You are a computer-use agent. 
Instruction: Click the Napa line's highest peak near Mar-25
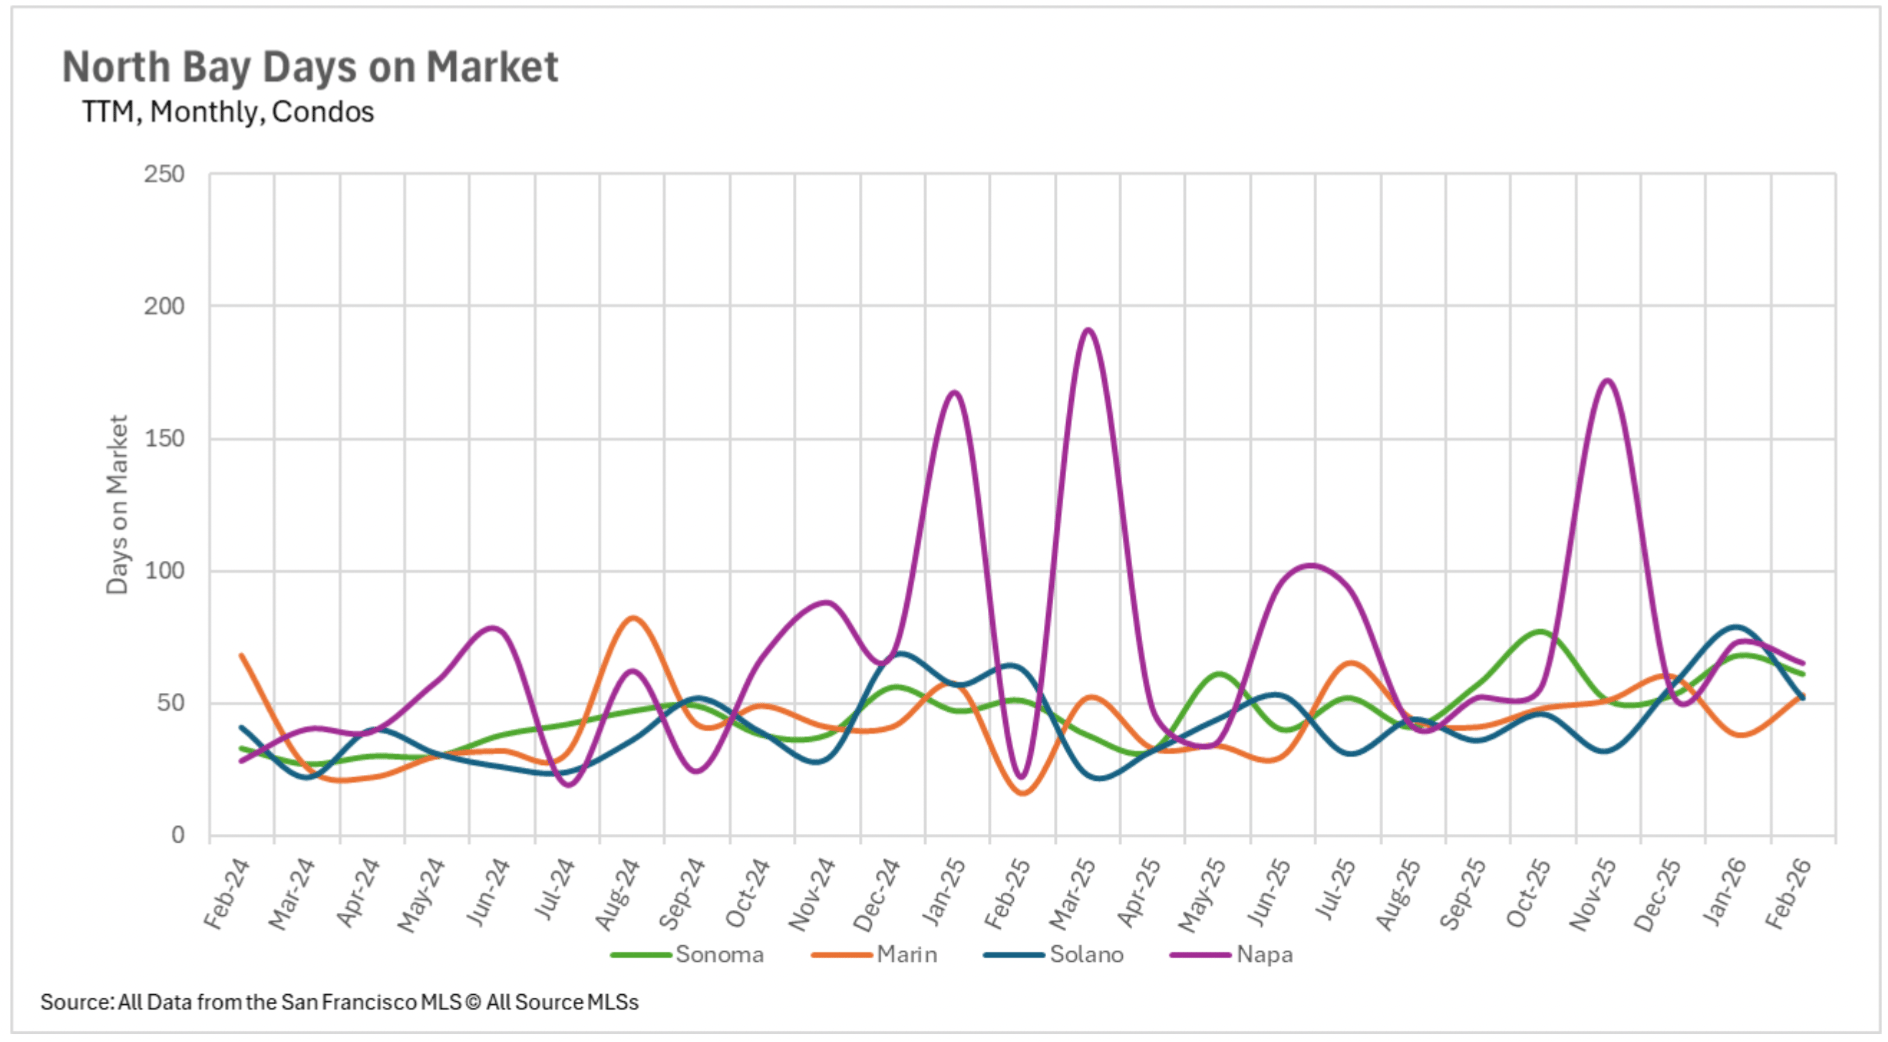click(x=1087, y=330)
